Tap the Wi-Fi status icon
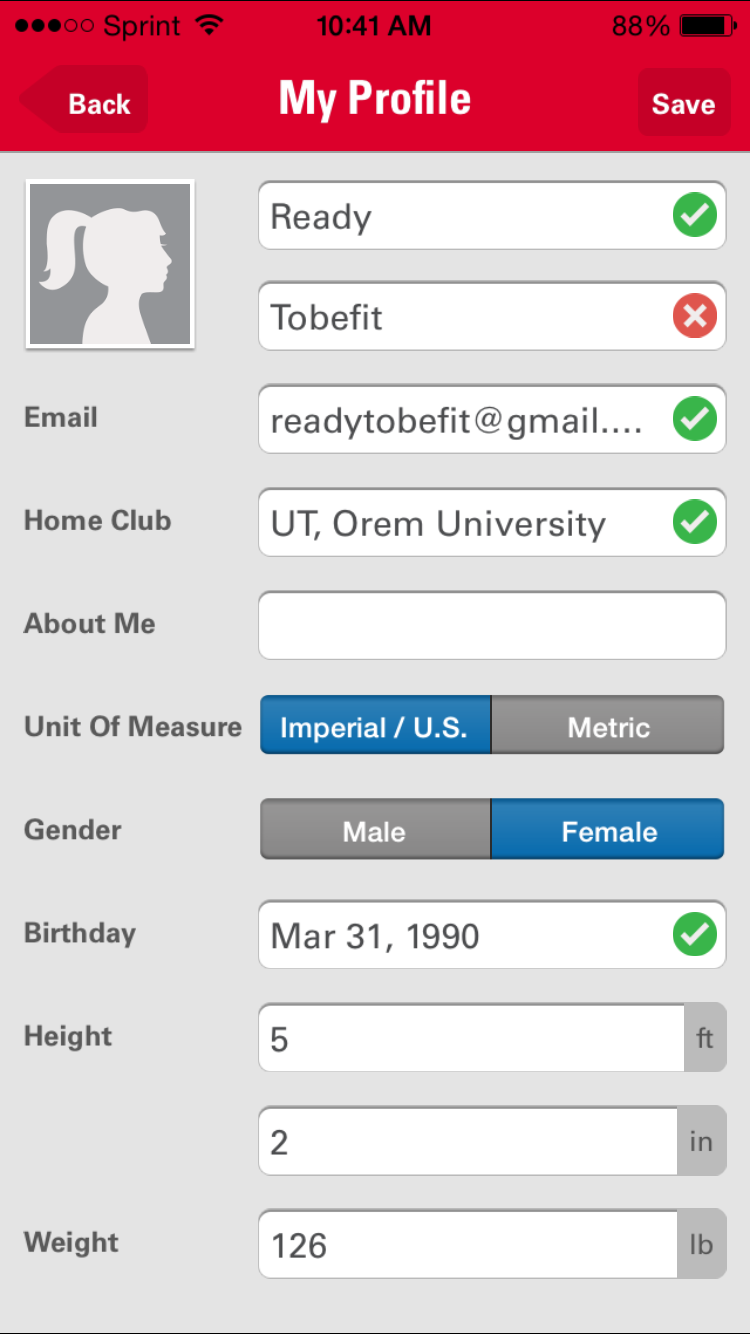The image size is (750, 1334). pos(209,26)
